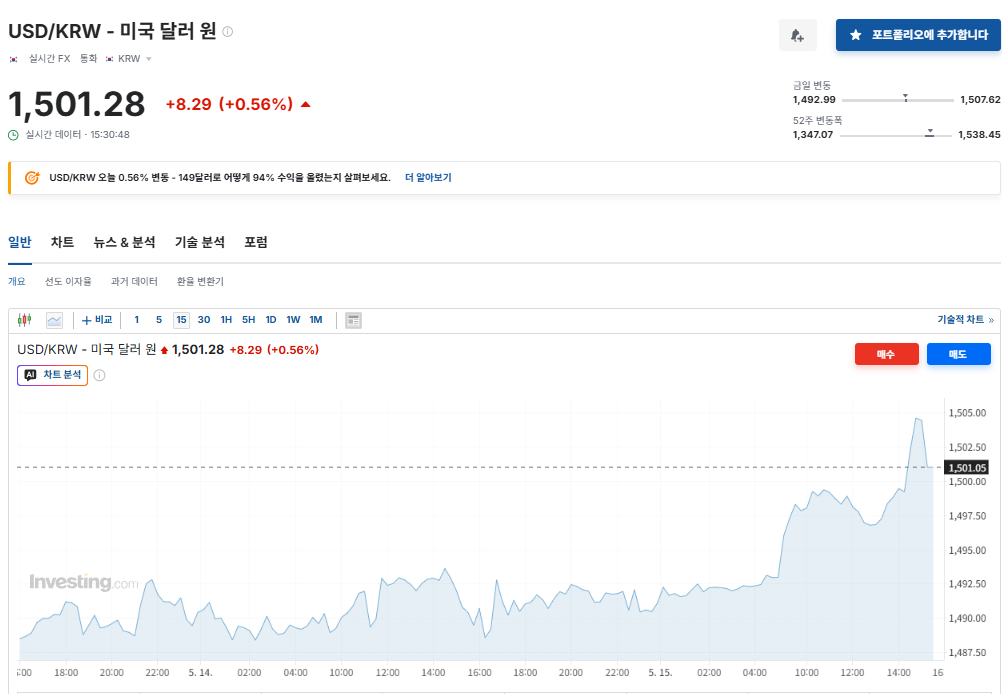Select the 1H interval
Screen dimensions: 1002x694
tap(226, 320)
